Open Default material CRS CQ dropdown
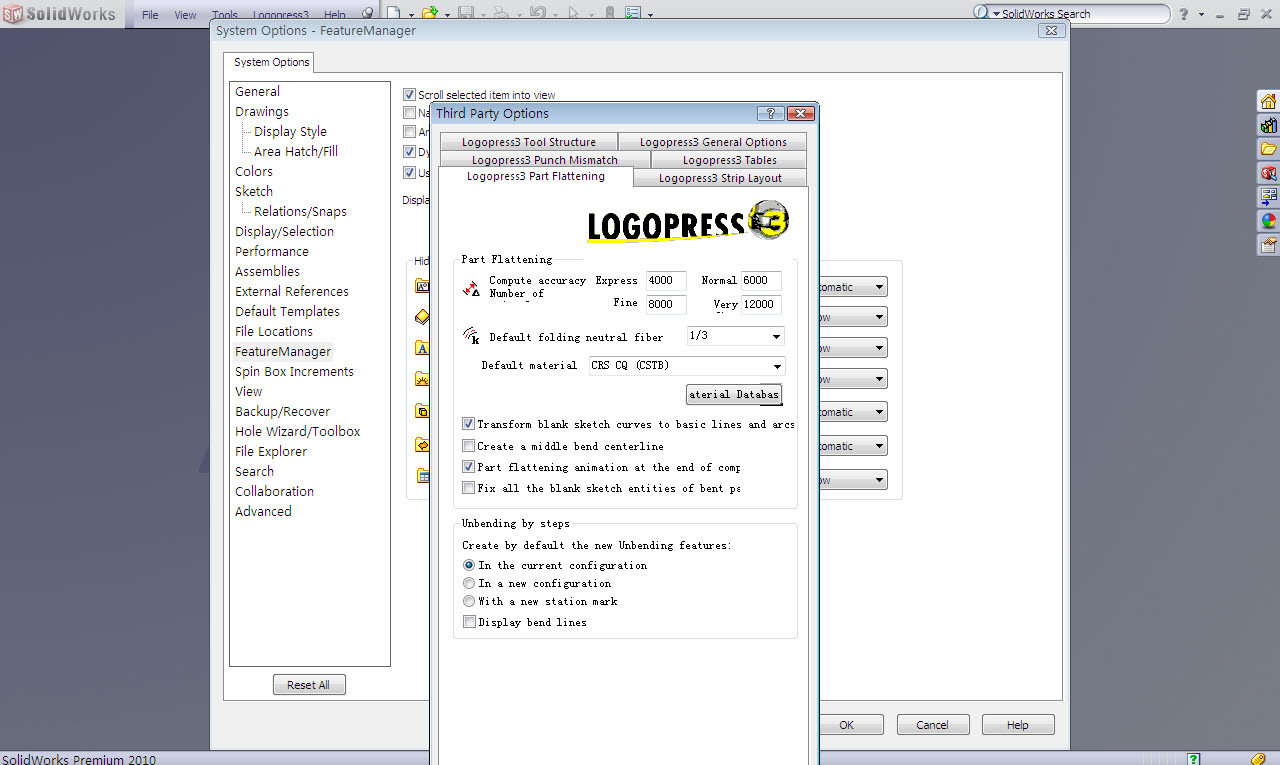The image size is (1280, 765). 686,366
